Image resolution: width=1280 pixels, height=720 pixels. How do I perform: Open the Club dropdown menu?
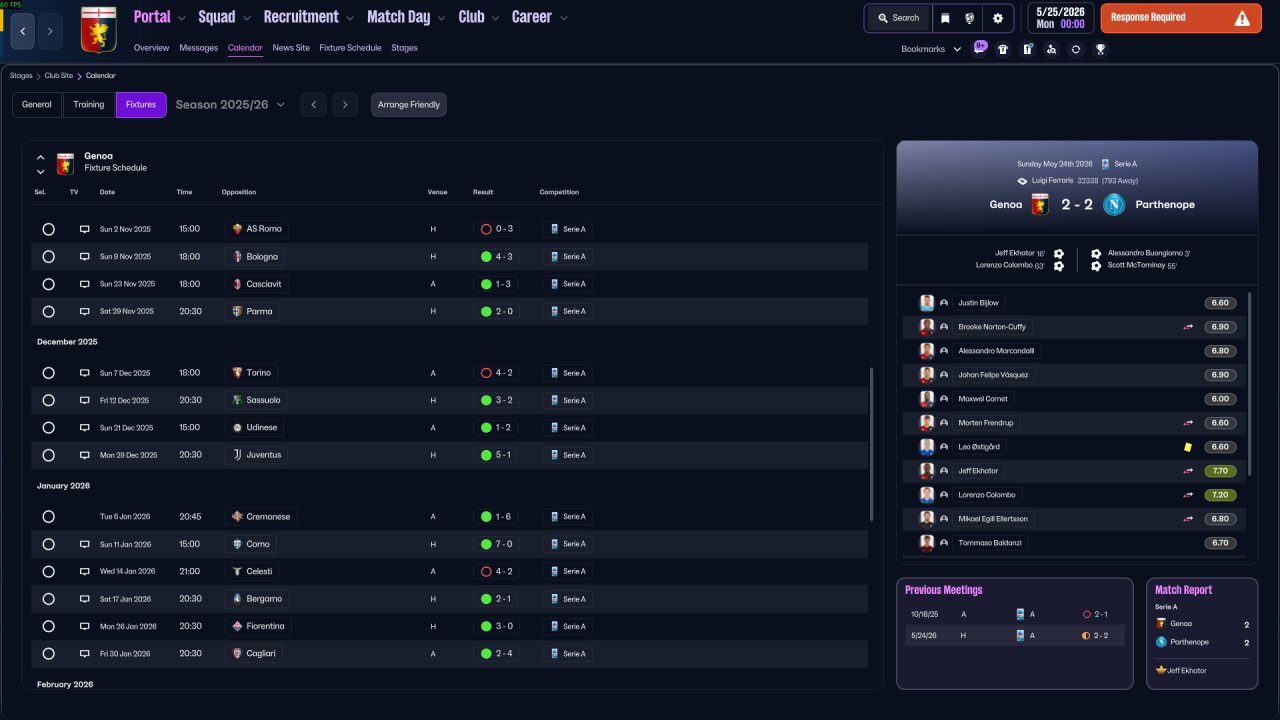(x=479, y=17)
